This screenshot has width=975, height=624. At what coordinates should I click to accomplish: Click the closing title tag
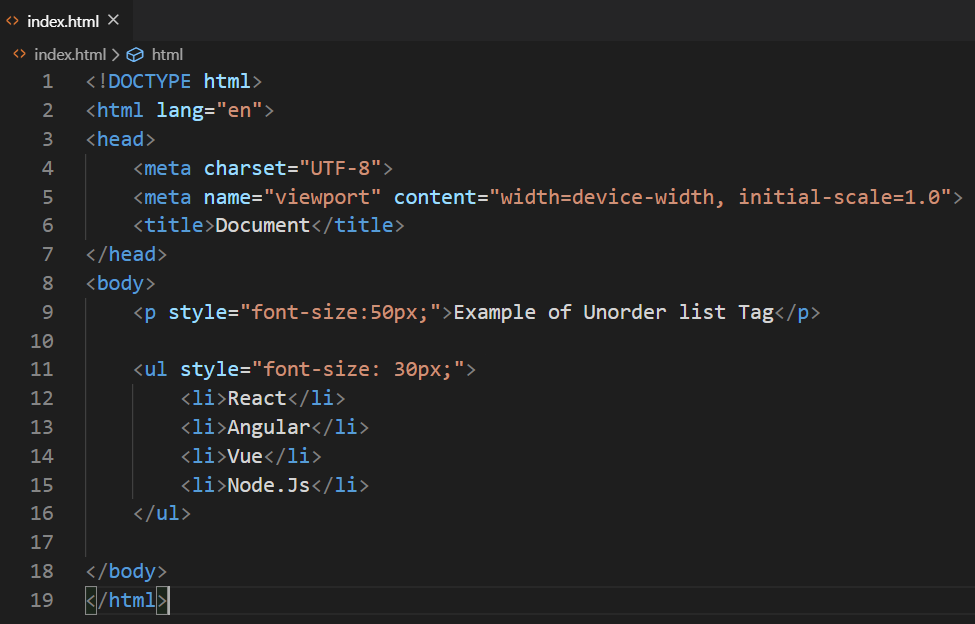pyautogui.click(x=358, y=225)
